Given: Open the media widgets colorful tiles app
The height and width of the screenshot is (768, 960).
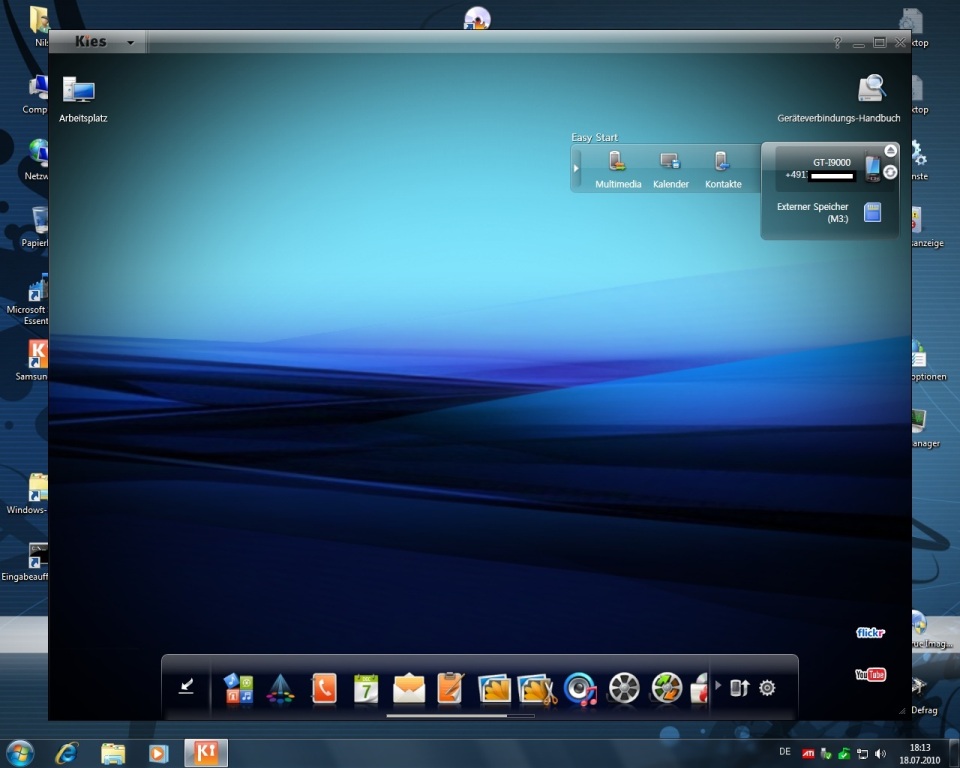Looking at the screenshot, I should point(238,688).
